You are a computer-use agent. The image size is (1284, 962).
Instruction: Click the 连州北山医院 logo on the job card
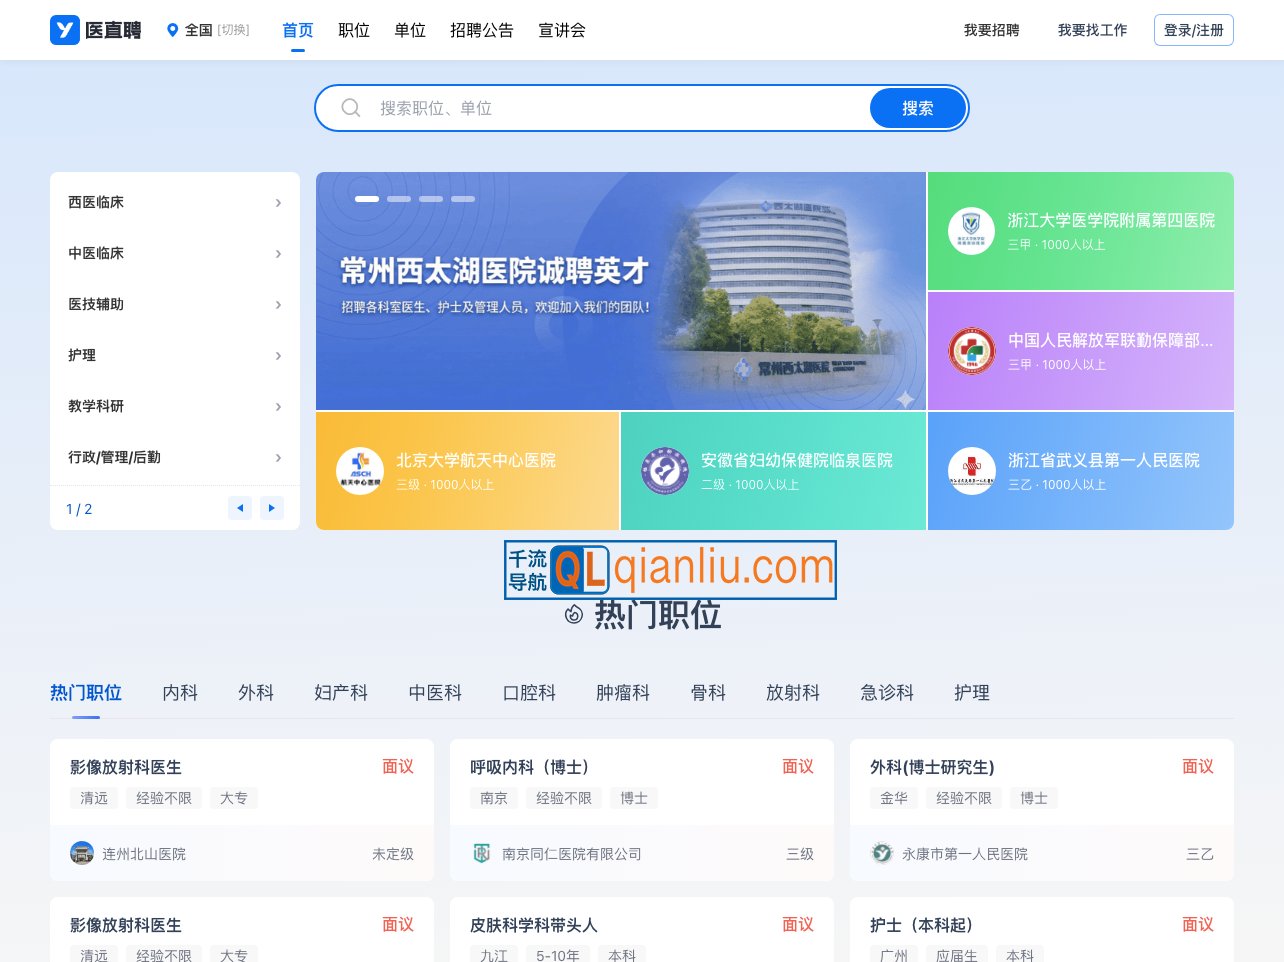[x=82, y=853]
